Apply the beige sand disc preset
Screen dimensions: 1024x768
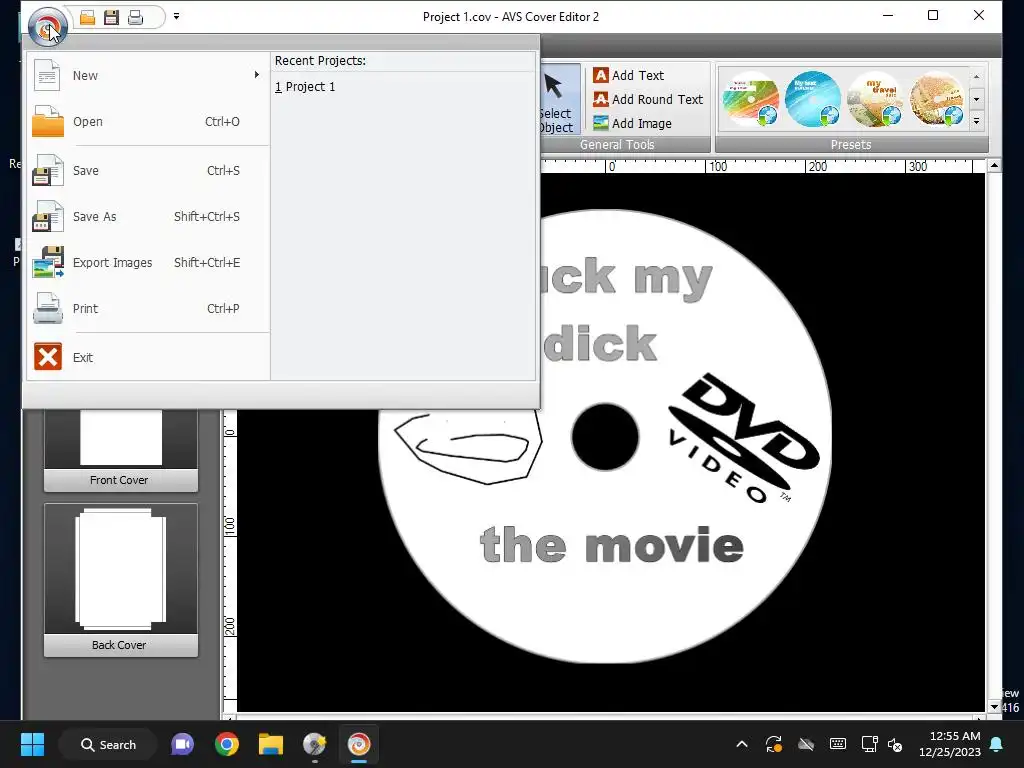click(937, 99)
